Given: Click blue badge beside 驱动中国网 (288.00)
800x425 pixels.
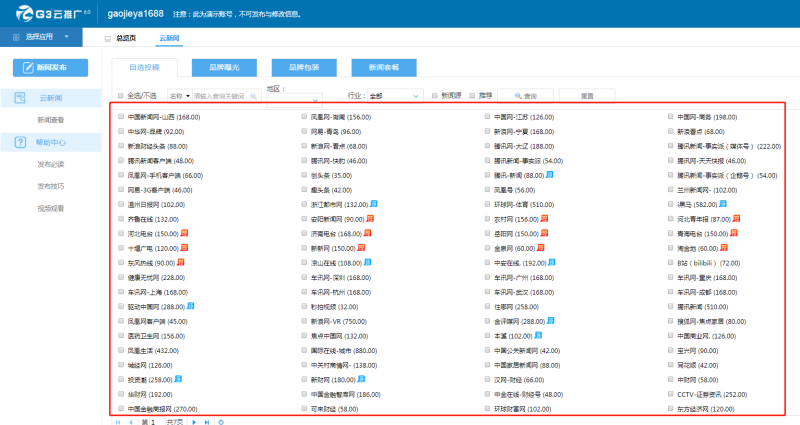Looking at the screenshot, I should point(190,306).
